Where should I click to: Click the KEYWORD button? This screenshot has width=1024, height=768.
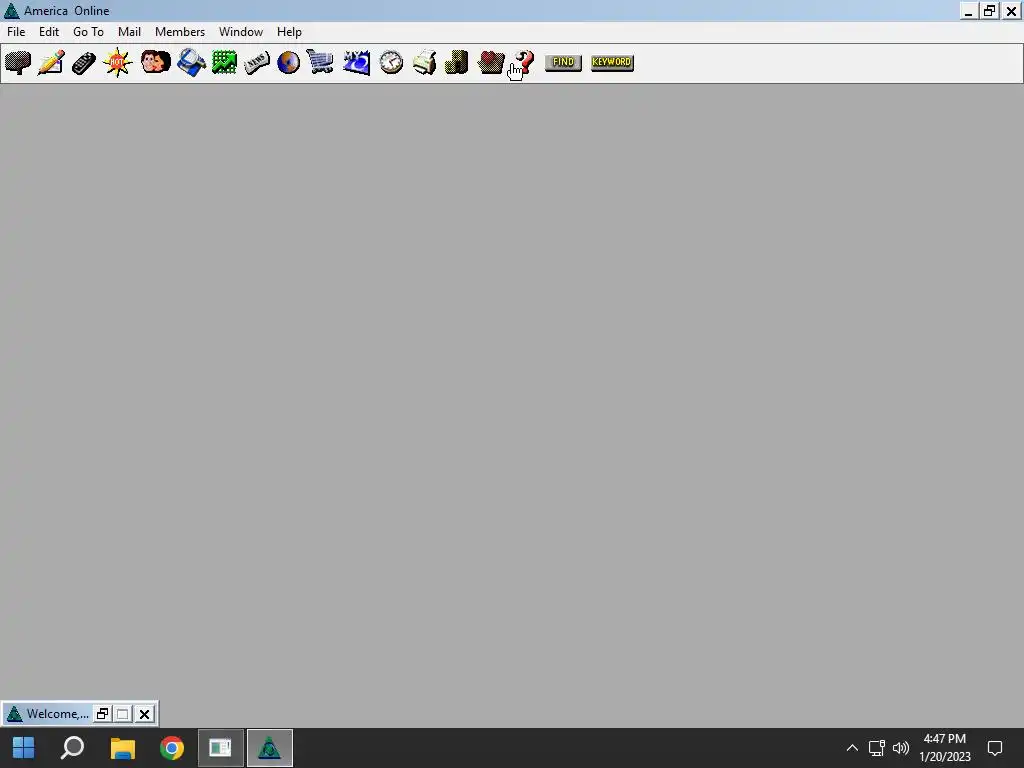tap(612, 63)
